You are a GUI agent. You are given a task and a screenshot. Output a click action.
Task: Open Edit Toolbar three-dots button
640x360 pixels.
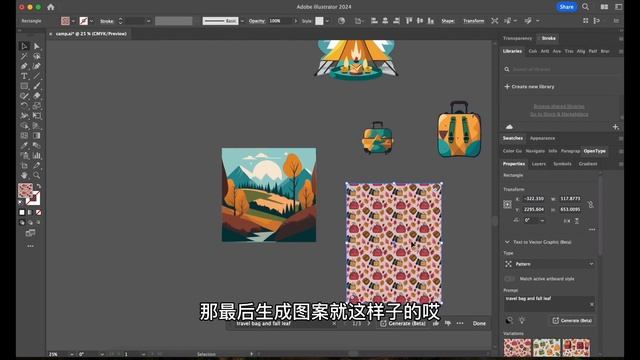click(31, 246)
